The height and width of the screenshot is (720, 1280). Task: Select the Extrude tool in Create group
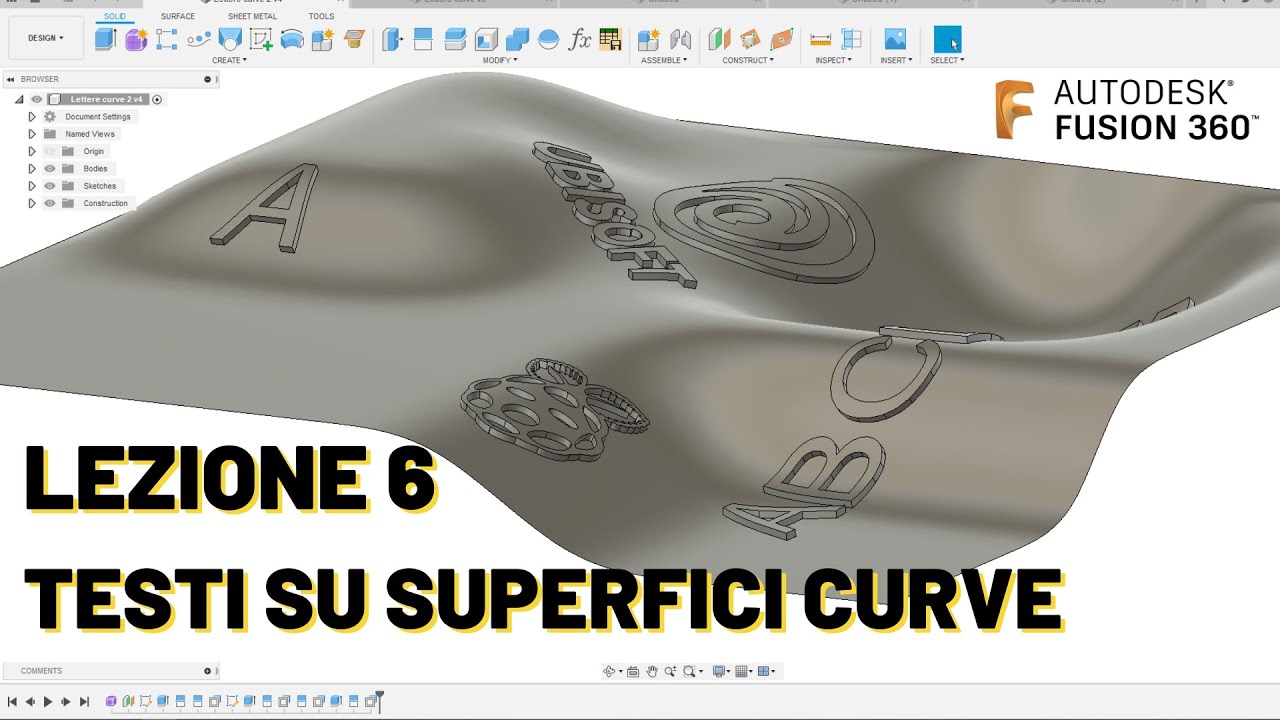105,39
